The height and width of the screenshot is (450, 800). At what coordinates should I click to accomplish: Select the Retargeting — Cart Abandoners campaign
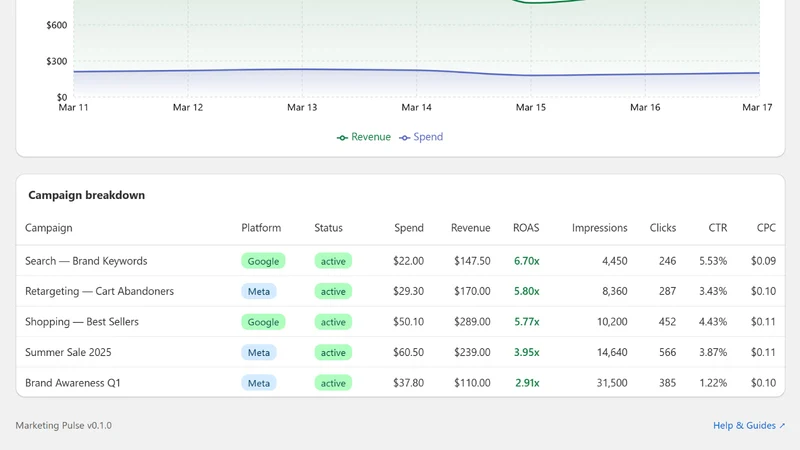[x=99, y=291]
